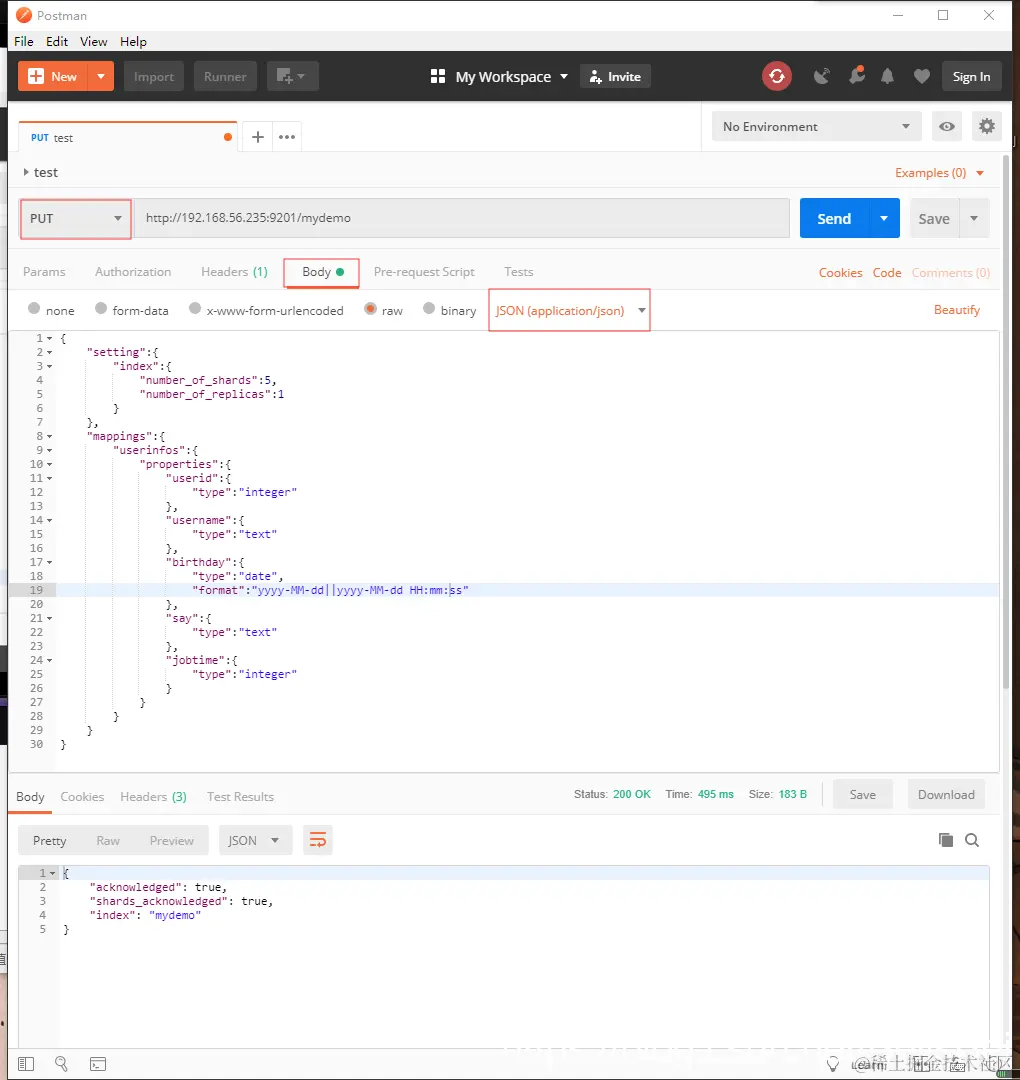Open Code snippet link
The height and width of the screenshot is (1080, 1020).
[x=887, y=272]
